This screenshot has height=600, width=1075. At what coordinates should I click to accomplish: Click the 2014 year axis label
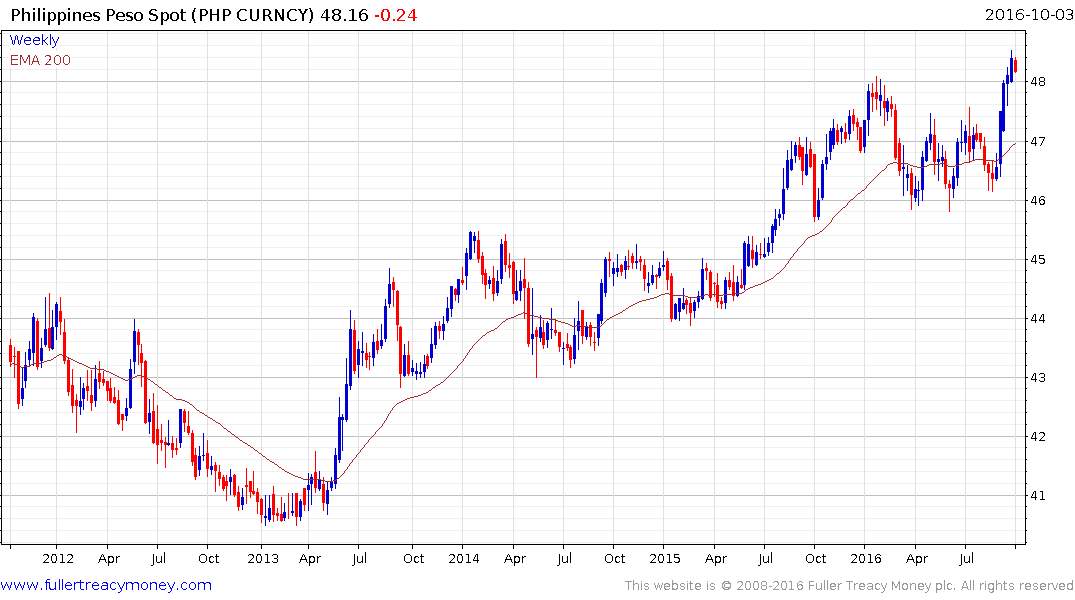(464, 558)
